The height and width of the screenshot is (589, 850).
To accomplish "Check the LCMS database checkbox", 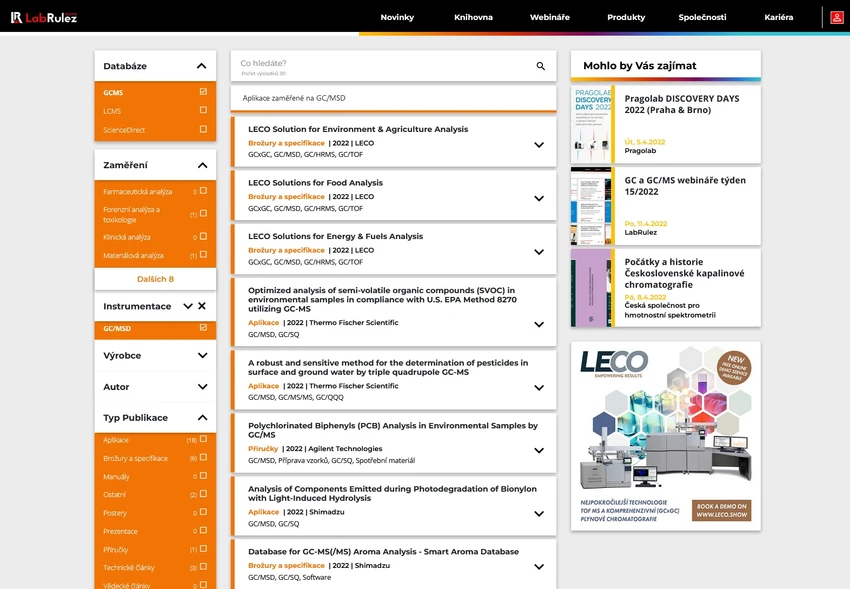I will (x=203, y=111).
